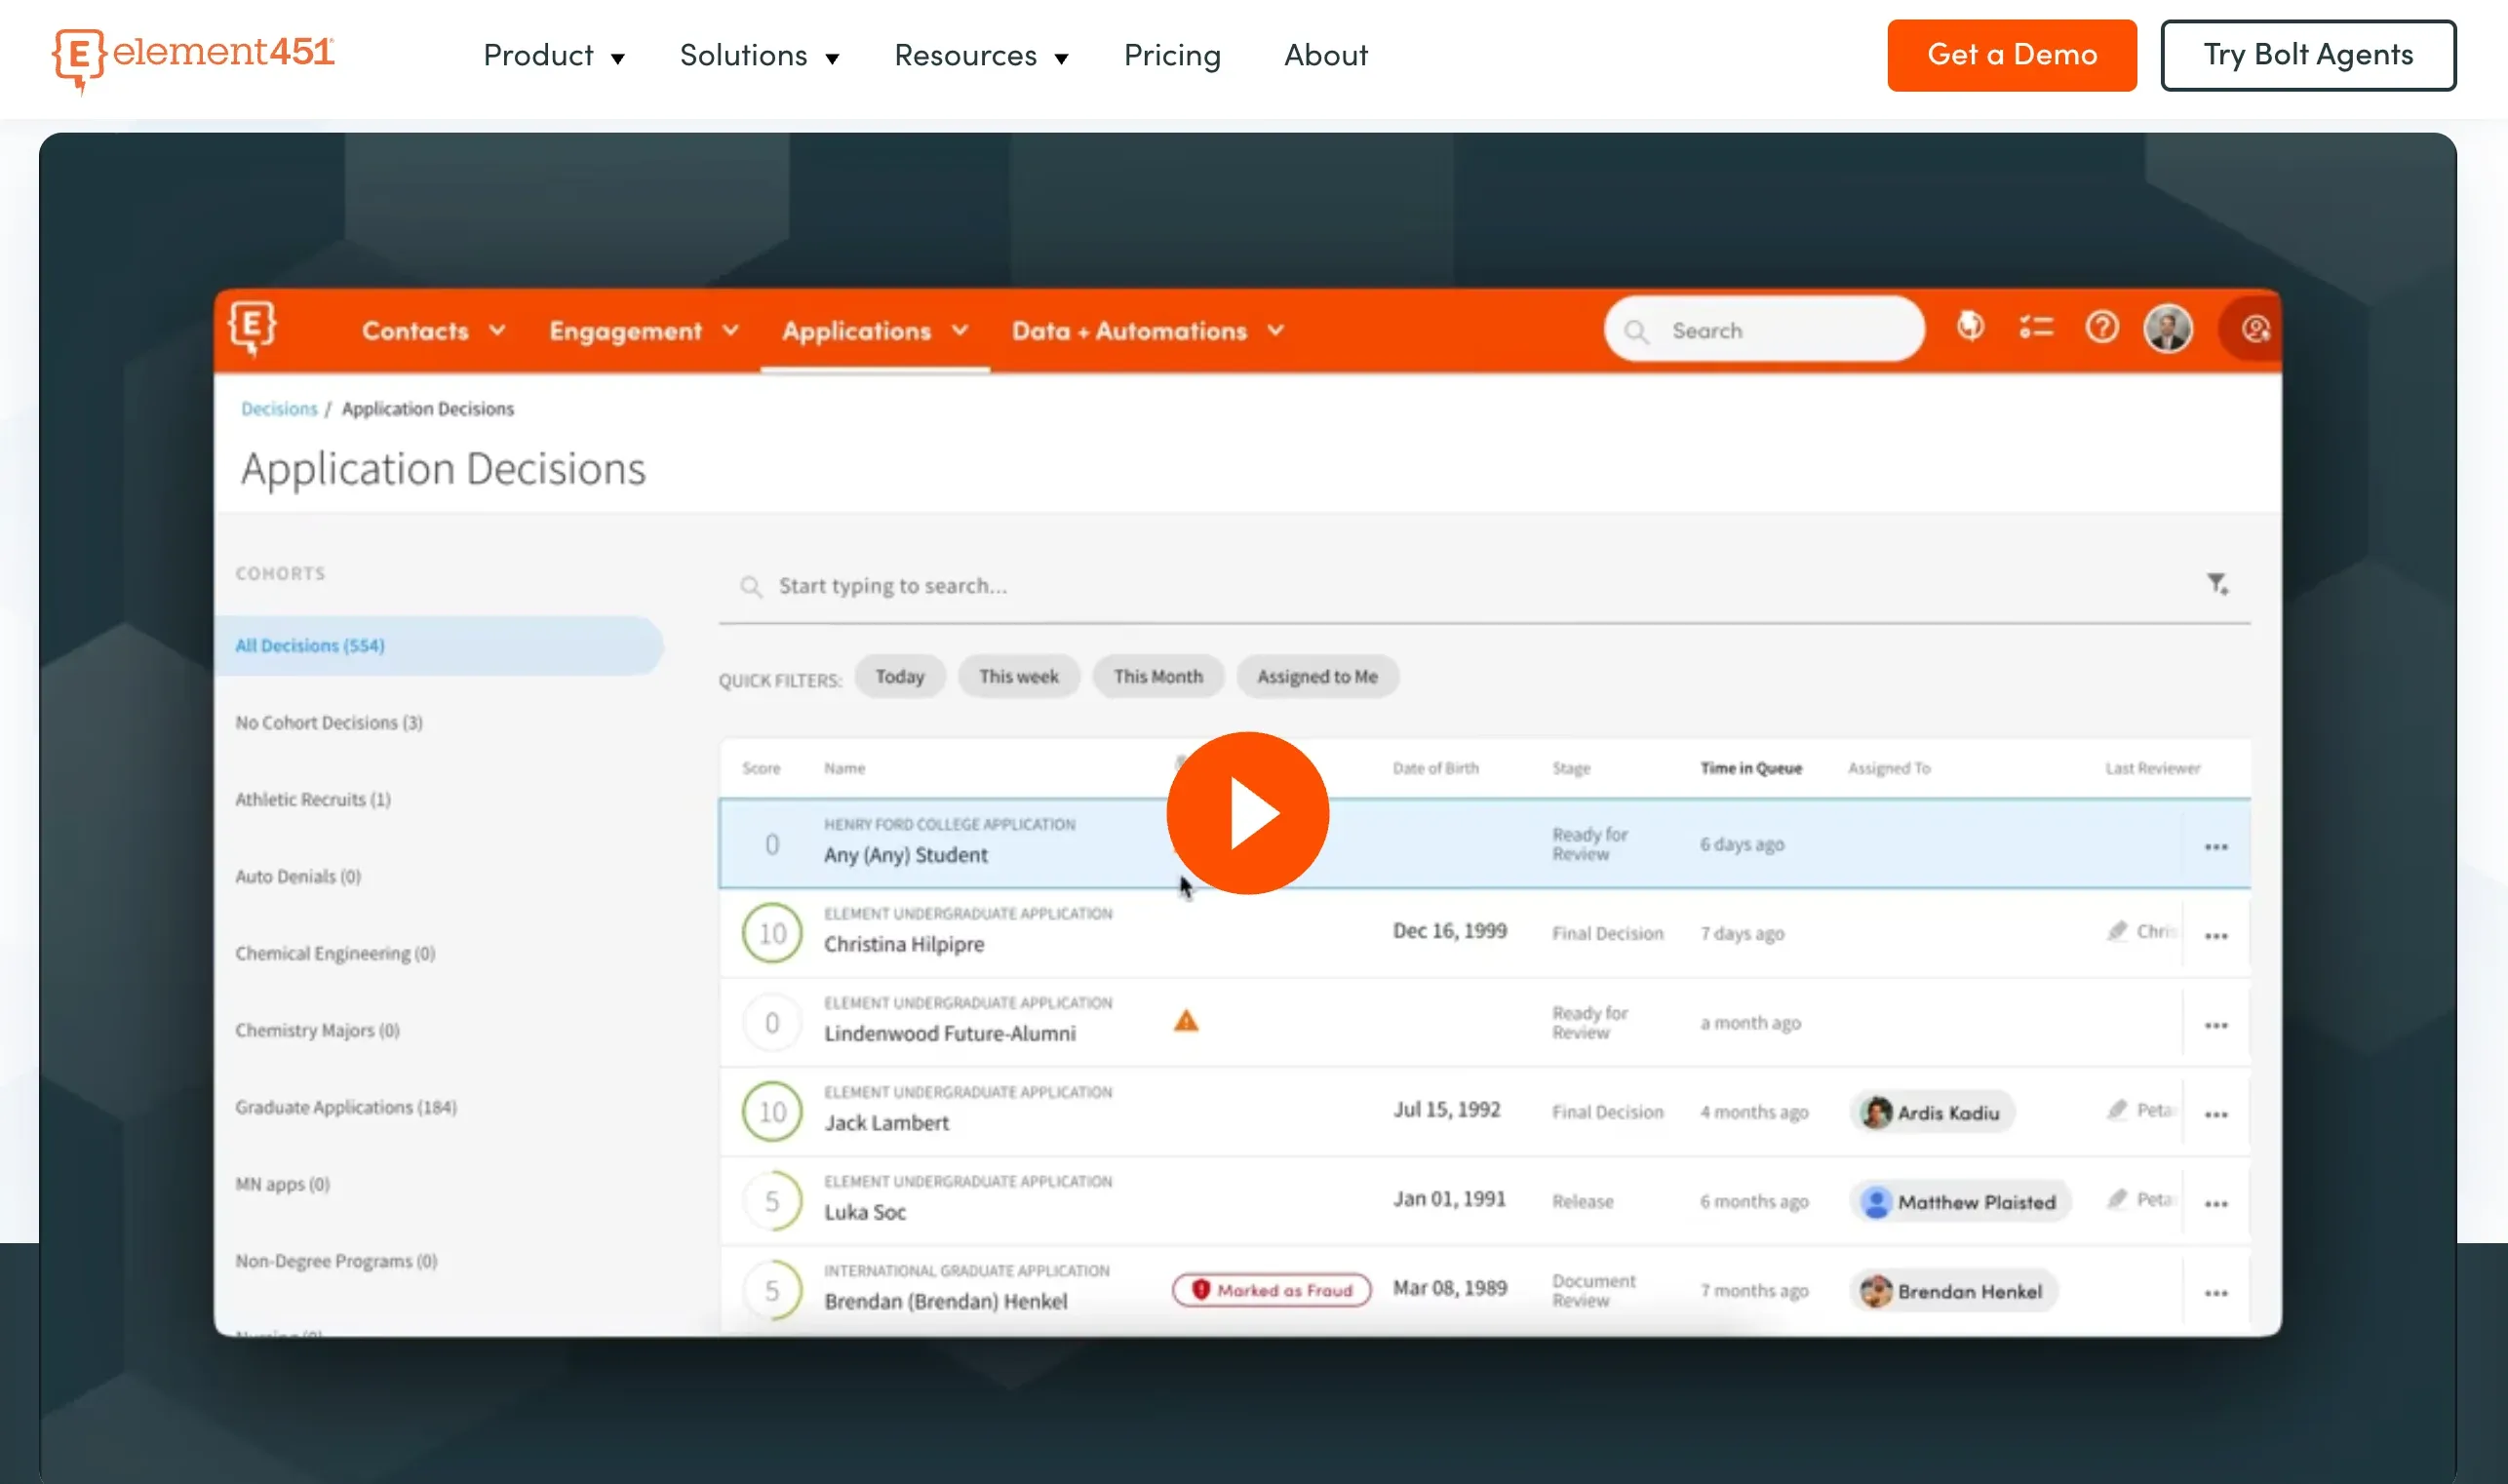Open more options for Luka Soc
Viewport: 2508px width, 1484px height.
click(x=2216, y=1204)
